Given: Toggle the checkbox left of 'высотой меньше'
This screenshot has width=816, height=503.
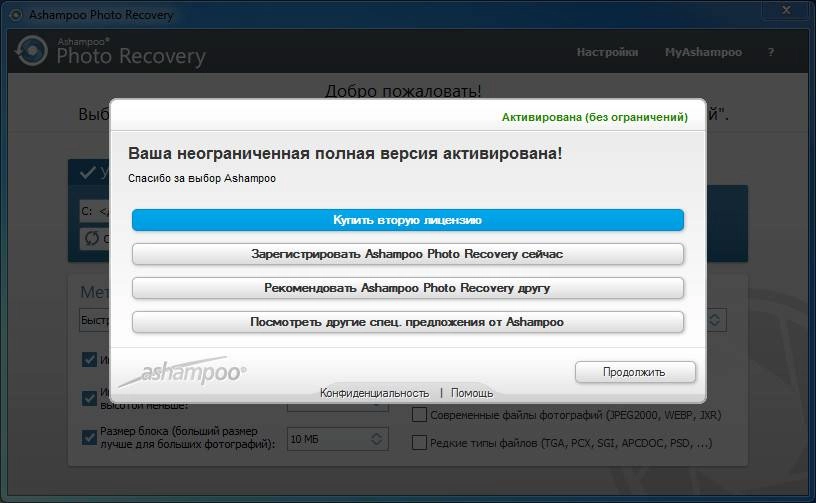Looking at the screenshot, I should point(89,398).
